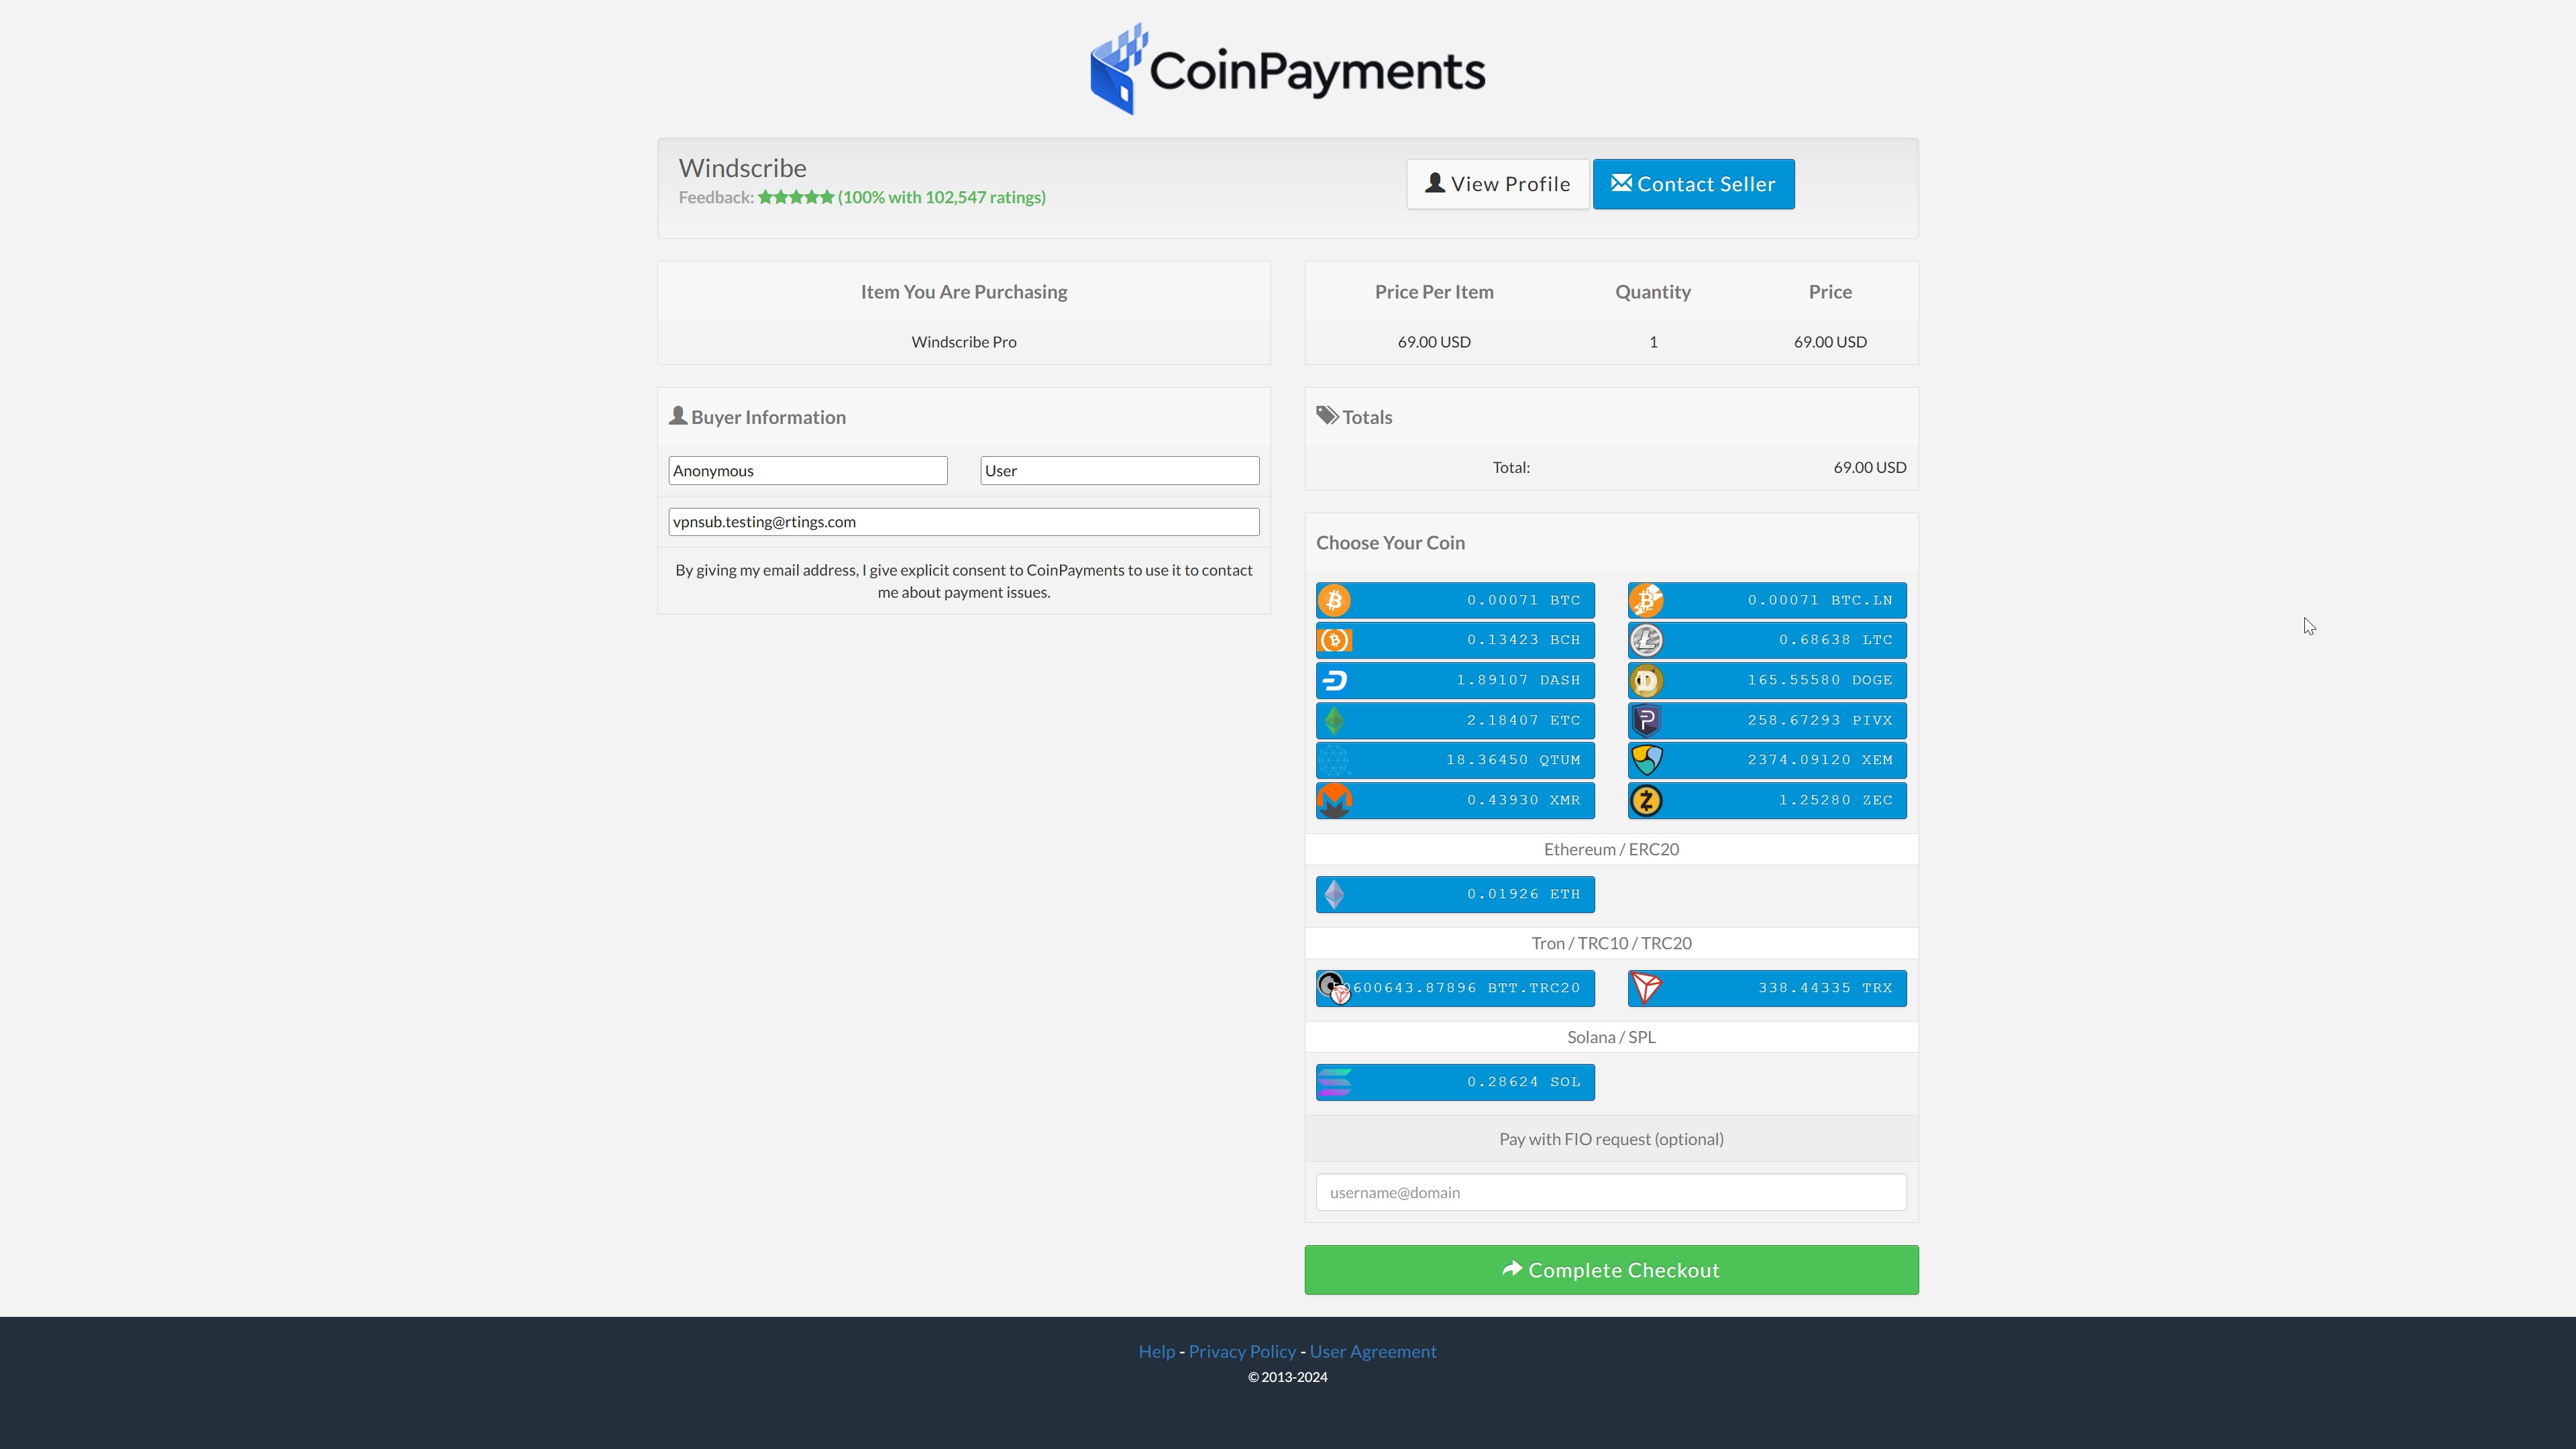2576x1449 pixels.
Task: Click the buyer email address field
Action: [963, 522]
